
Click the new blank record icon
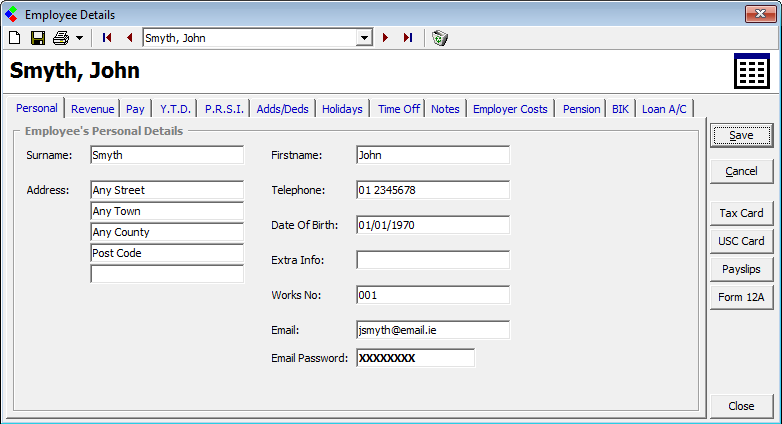tap(14, 38)
